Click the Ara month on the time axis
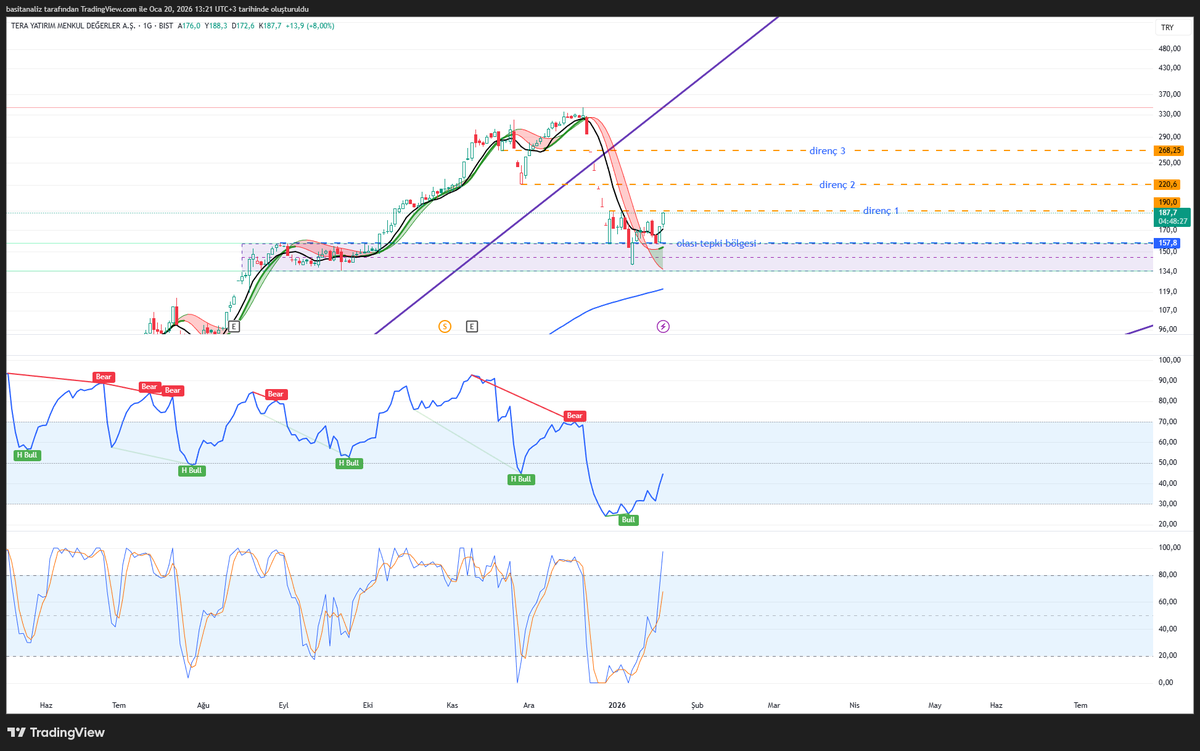1200x751 pixels. coord(529,705)
